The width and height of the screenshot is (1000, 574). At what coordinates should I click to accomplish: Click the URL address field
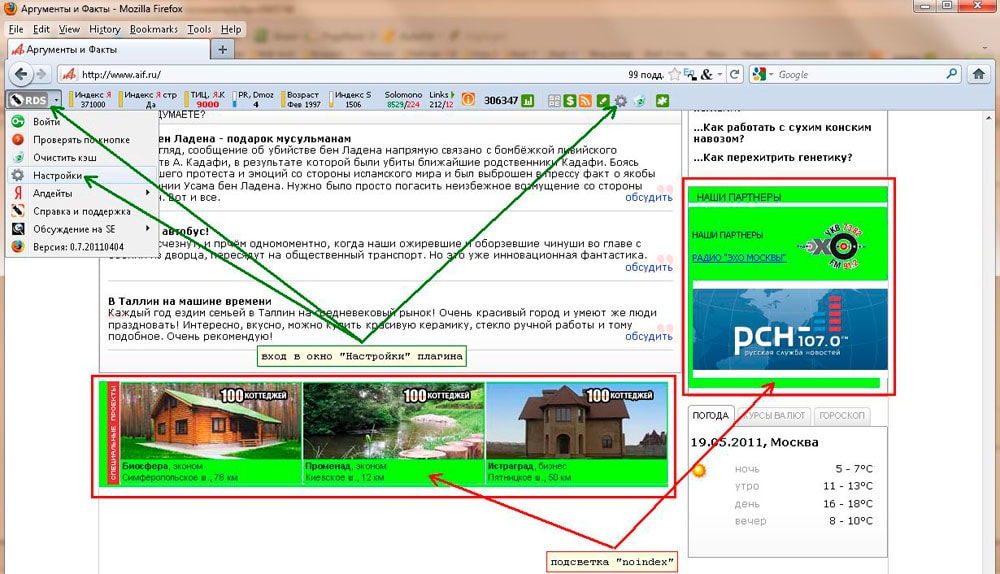pos(350,74)
